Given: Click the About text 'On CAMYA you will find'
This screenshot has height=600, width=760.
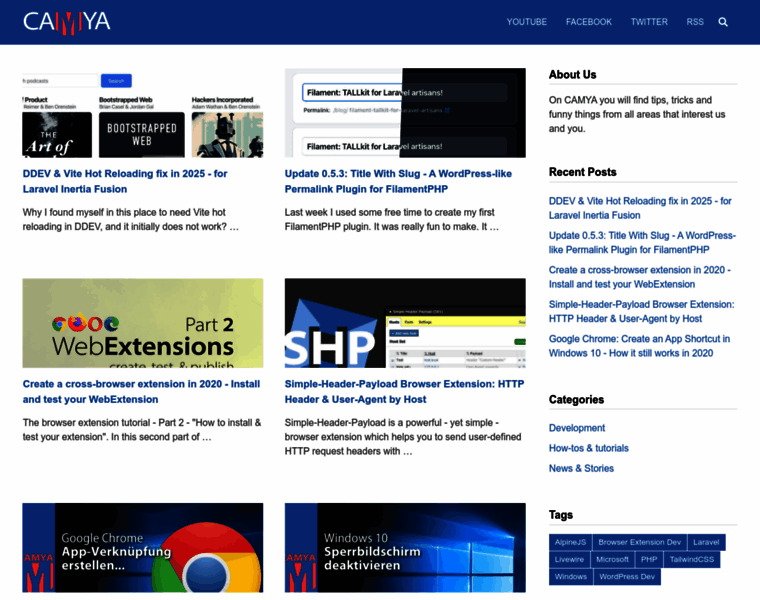Looking at the screenshot, I should [x=637, y=114].
